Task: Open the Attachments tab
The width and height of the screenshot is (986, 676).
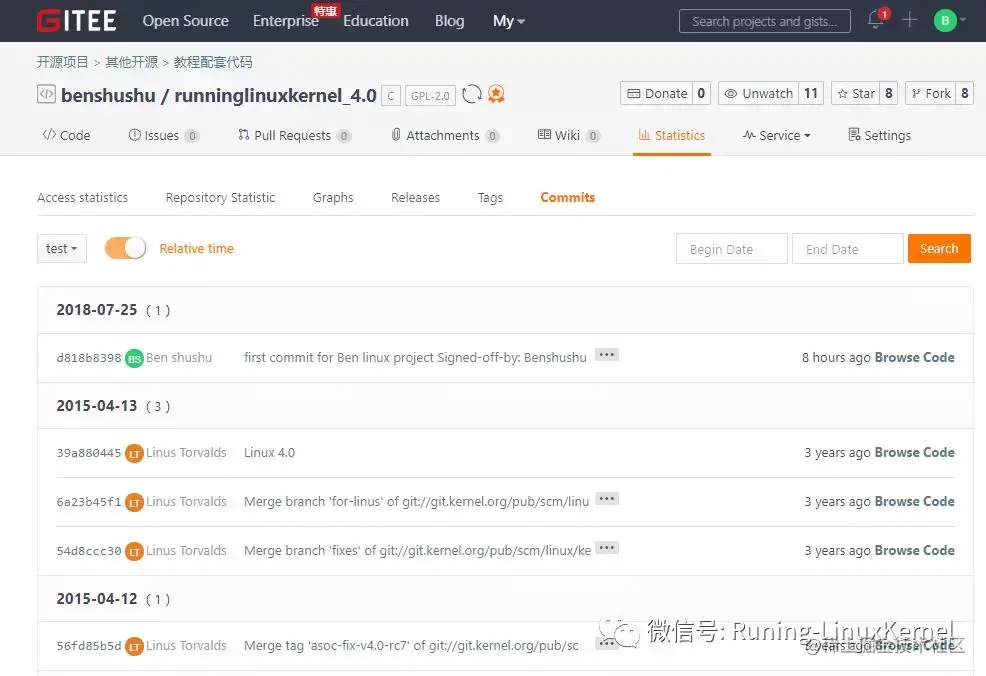Action: coord(445,135)
